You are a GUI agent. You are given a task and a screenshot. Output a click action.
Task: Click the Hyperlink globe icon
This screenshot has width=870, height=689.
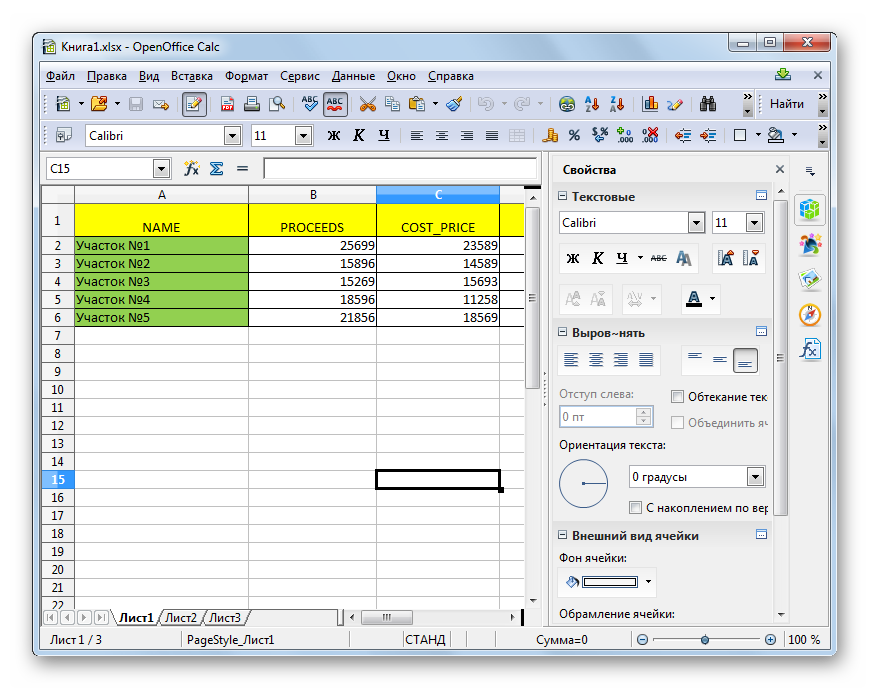pos(566,104)
